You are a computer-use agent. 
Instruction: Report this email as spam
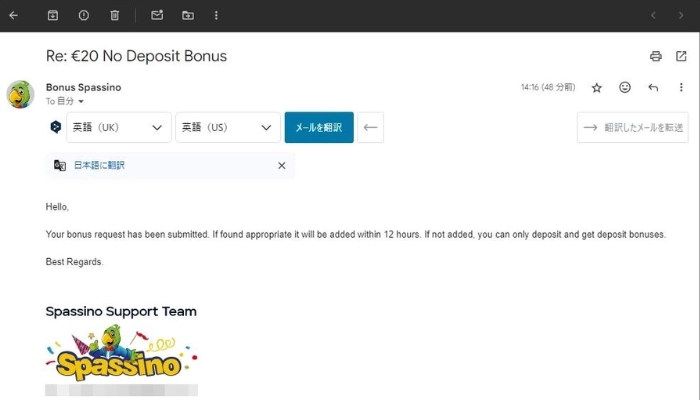(x=83, y=15)
